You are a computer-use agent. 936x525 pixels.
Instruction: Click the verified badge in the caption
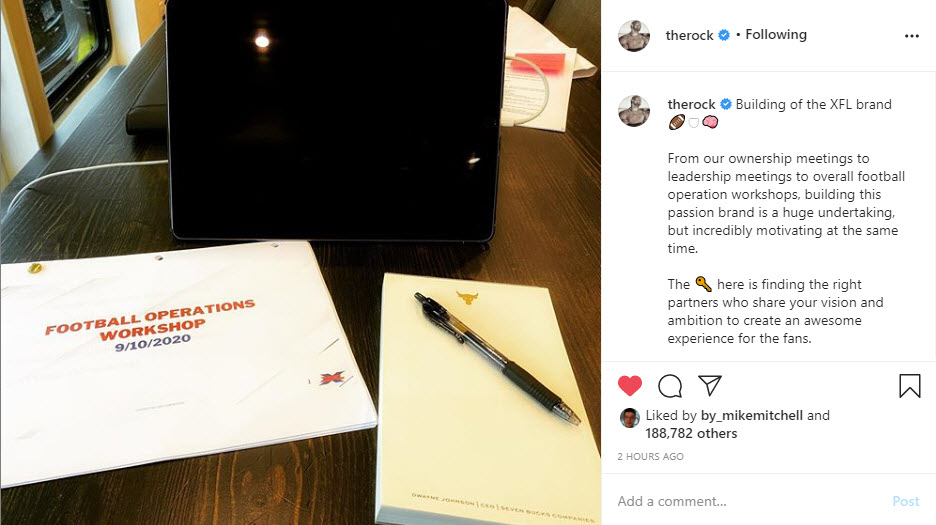click(x=726, y=105)
